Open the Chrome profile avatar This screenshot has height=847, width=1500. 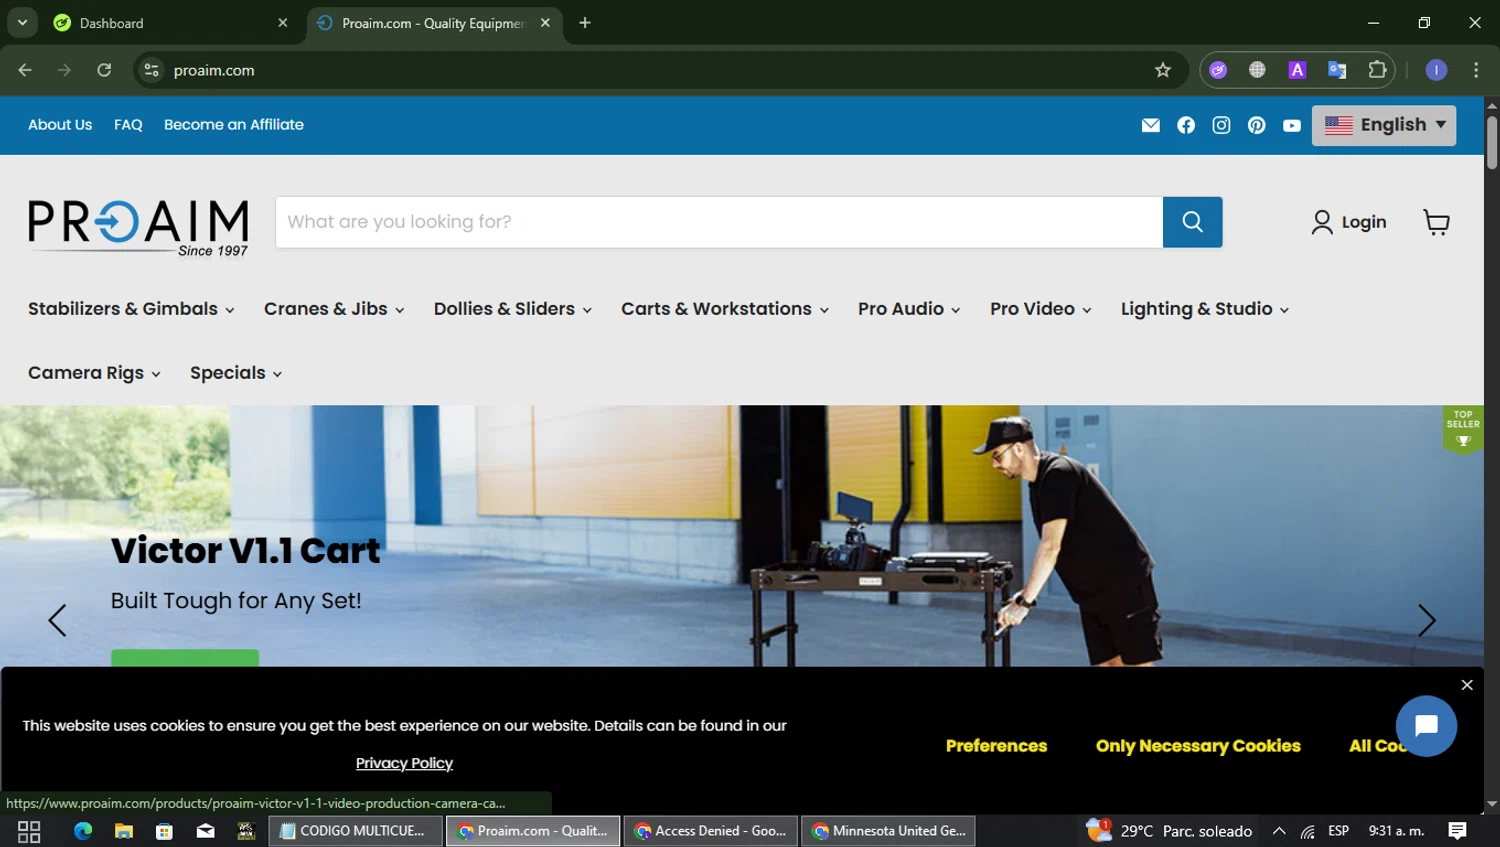1436,70
